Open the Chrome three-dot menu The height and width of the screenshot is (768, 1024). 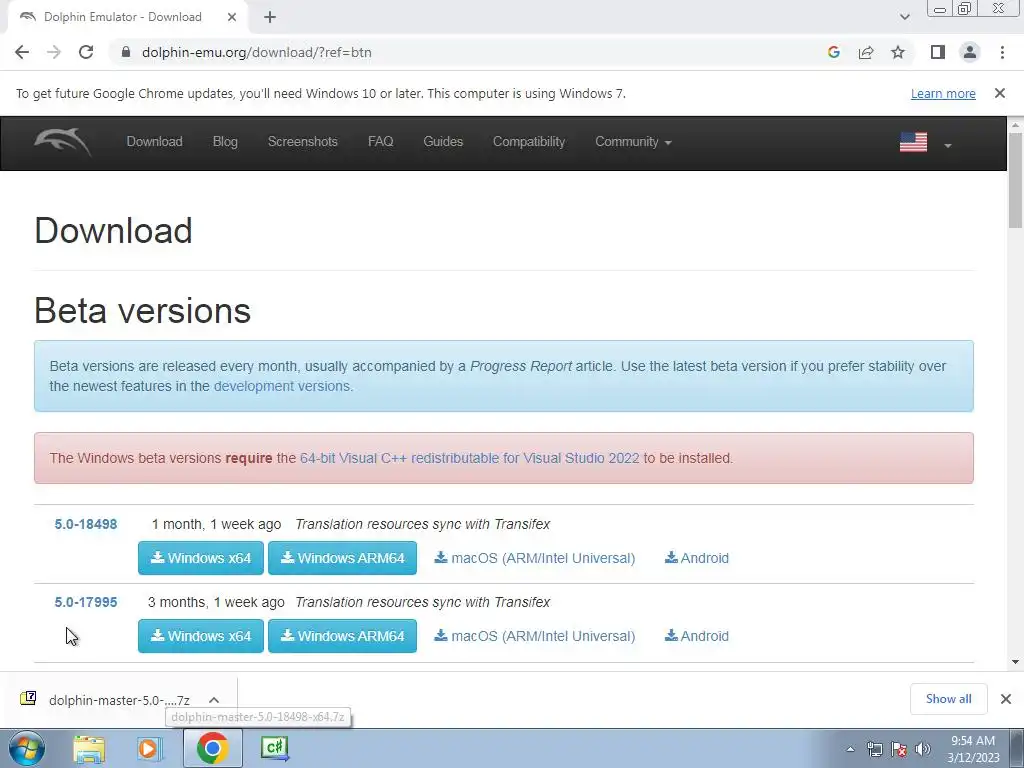pyautogui.click(x=1002, y=52)
